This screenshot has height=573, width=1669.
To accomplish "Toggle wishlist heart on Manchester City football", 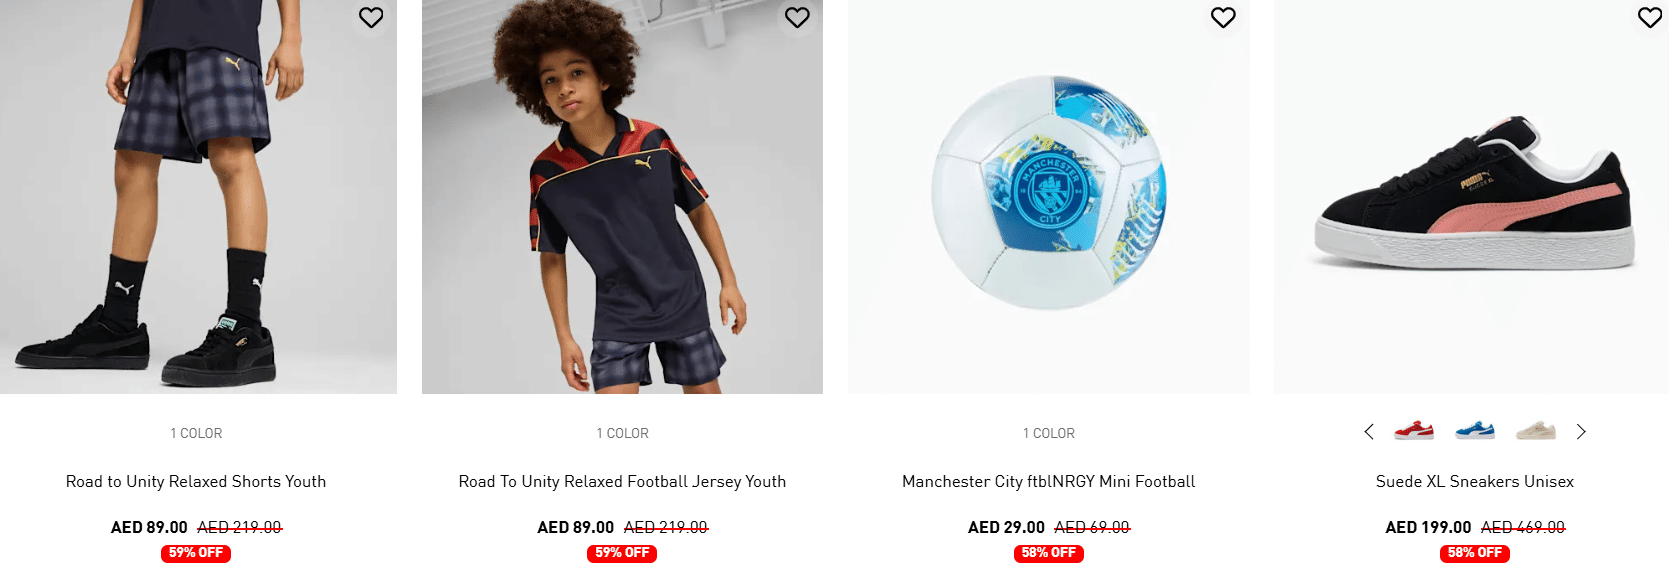I will point(1223,17).
